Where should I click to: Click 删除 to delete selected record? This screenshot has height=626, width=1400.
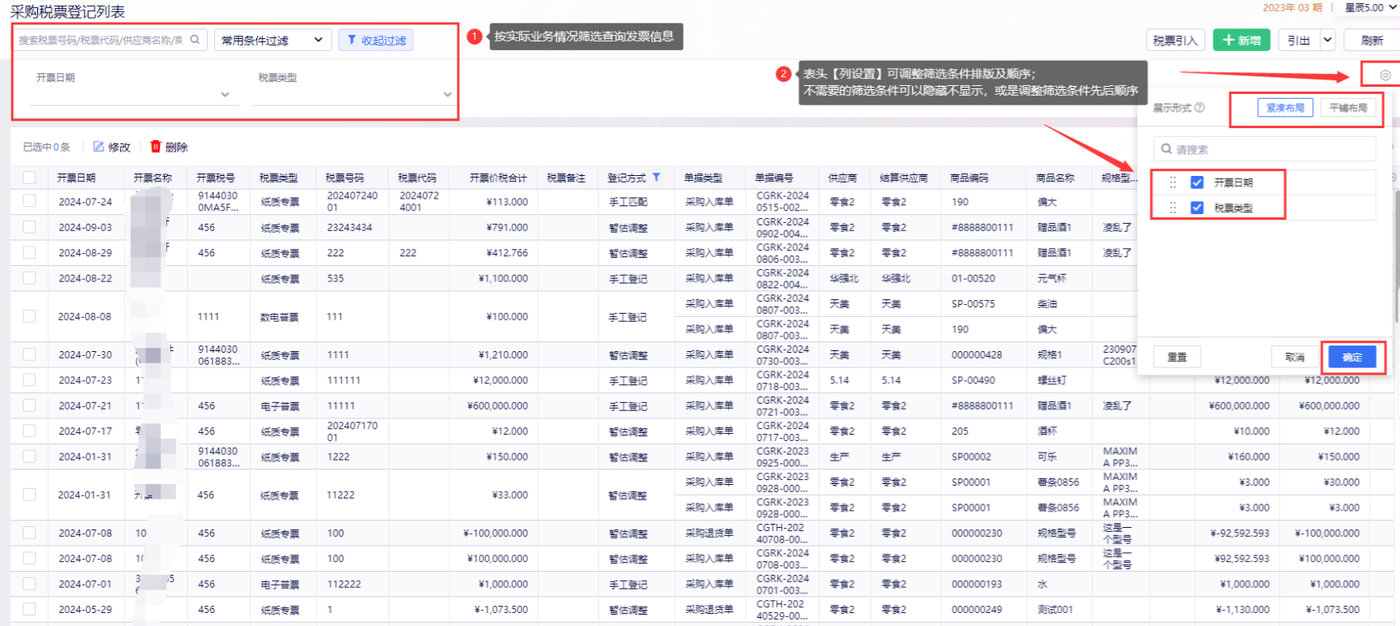(176, 147)
